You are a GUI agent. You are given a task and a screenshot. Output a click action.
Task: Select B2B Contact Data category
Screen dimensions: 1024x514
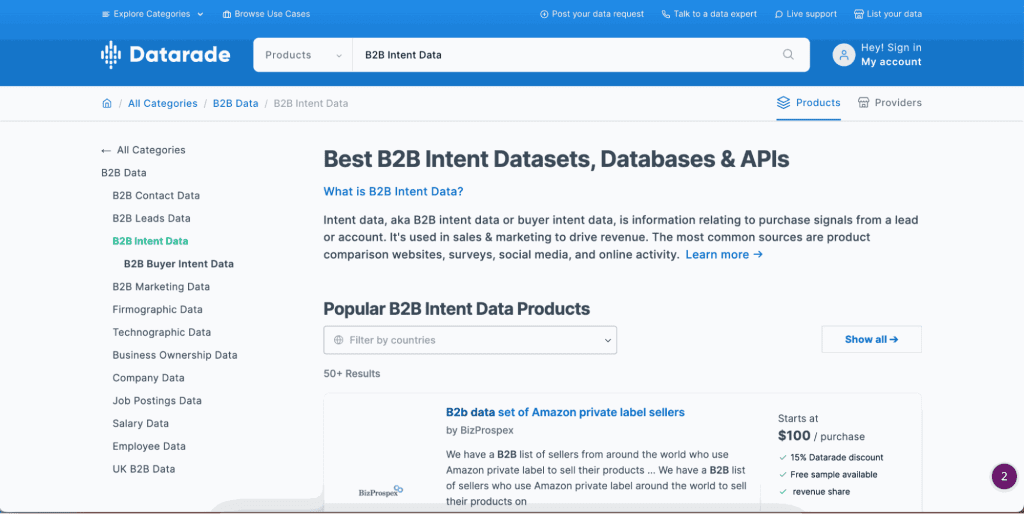(x=156, y=196)
